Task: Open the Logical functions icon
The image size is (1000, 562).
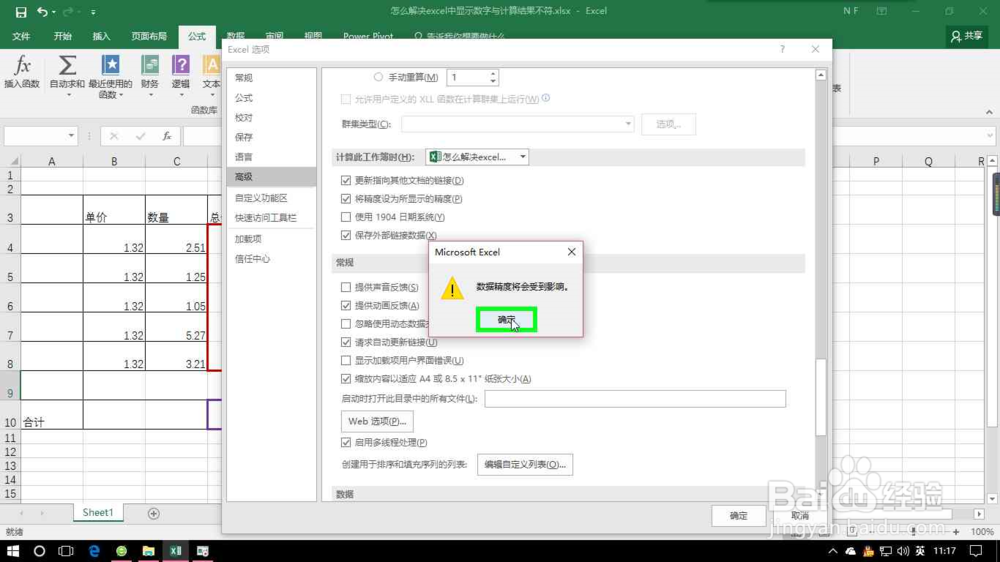Action: [181, 65]
